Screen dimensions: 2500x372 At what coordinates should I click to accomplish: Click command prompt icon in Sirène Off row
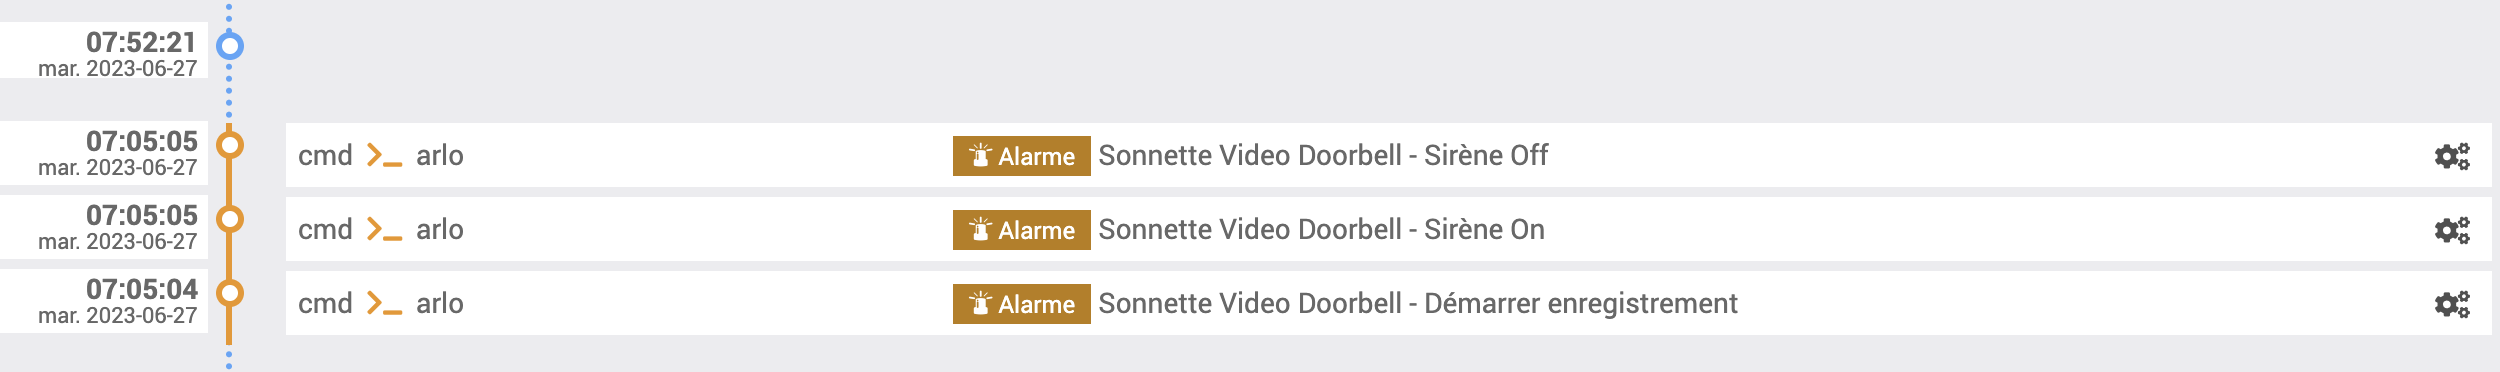point(384,155)
